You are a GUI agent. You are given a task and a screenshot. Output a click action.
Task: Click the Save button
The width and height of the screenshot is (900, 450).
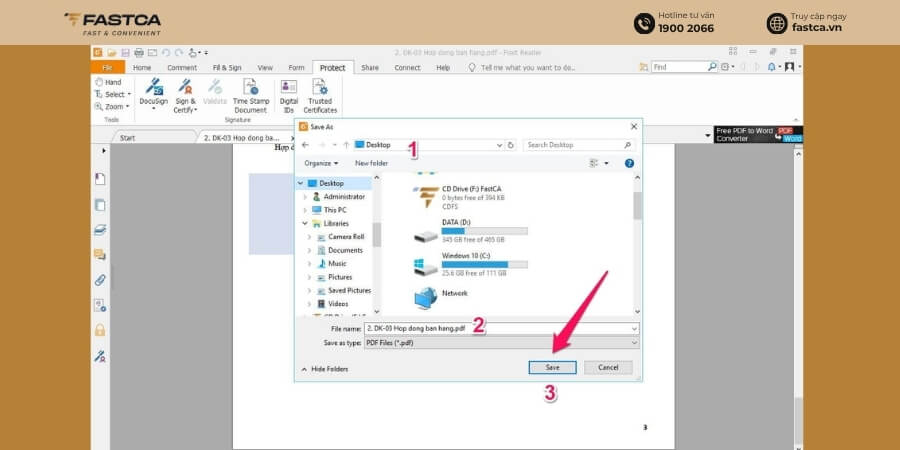pyautogui.click(x=552, y=367)
